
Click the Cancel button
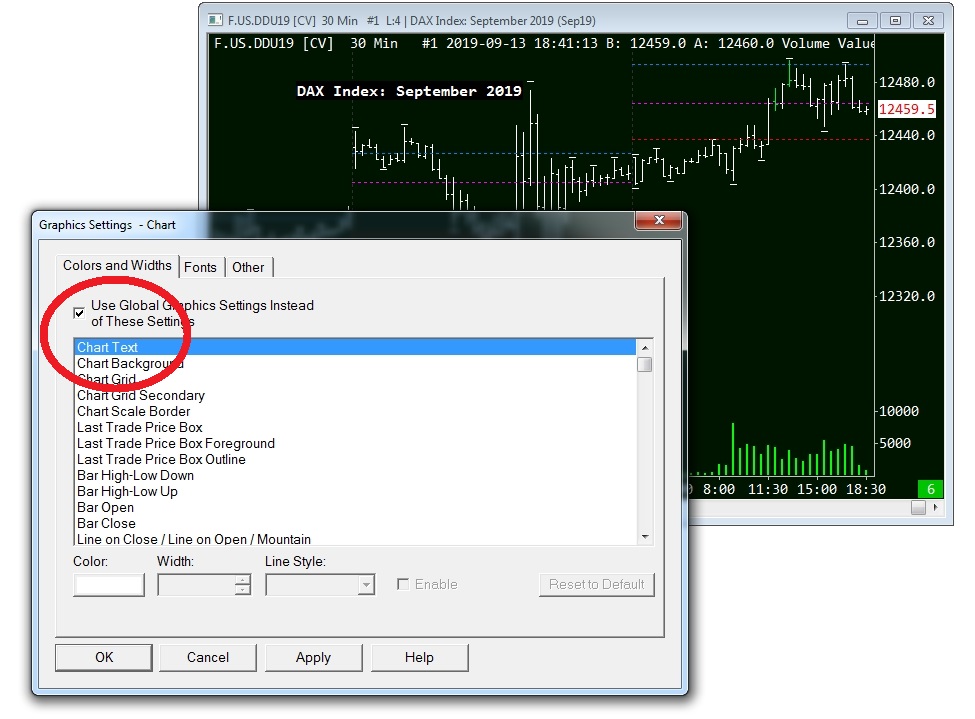[x=208, y=657]
